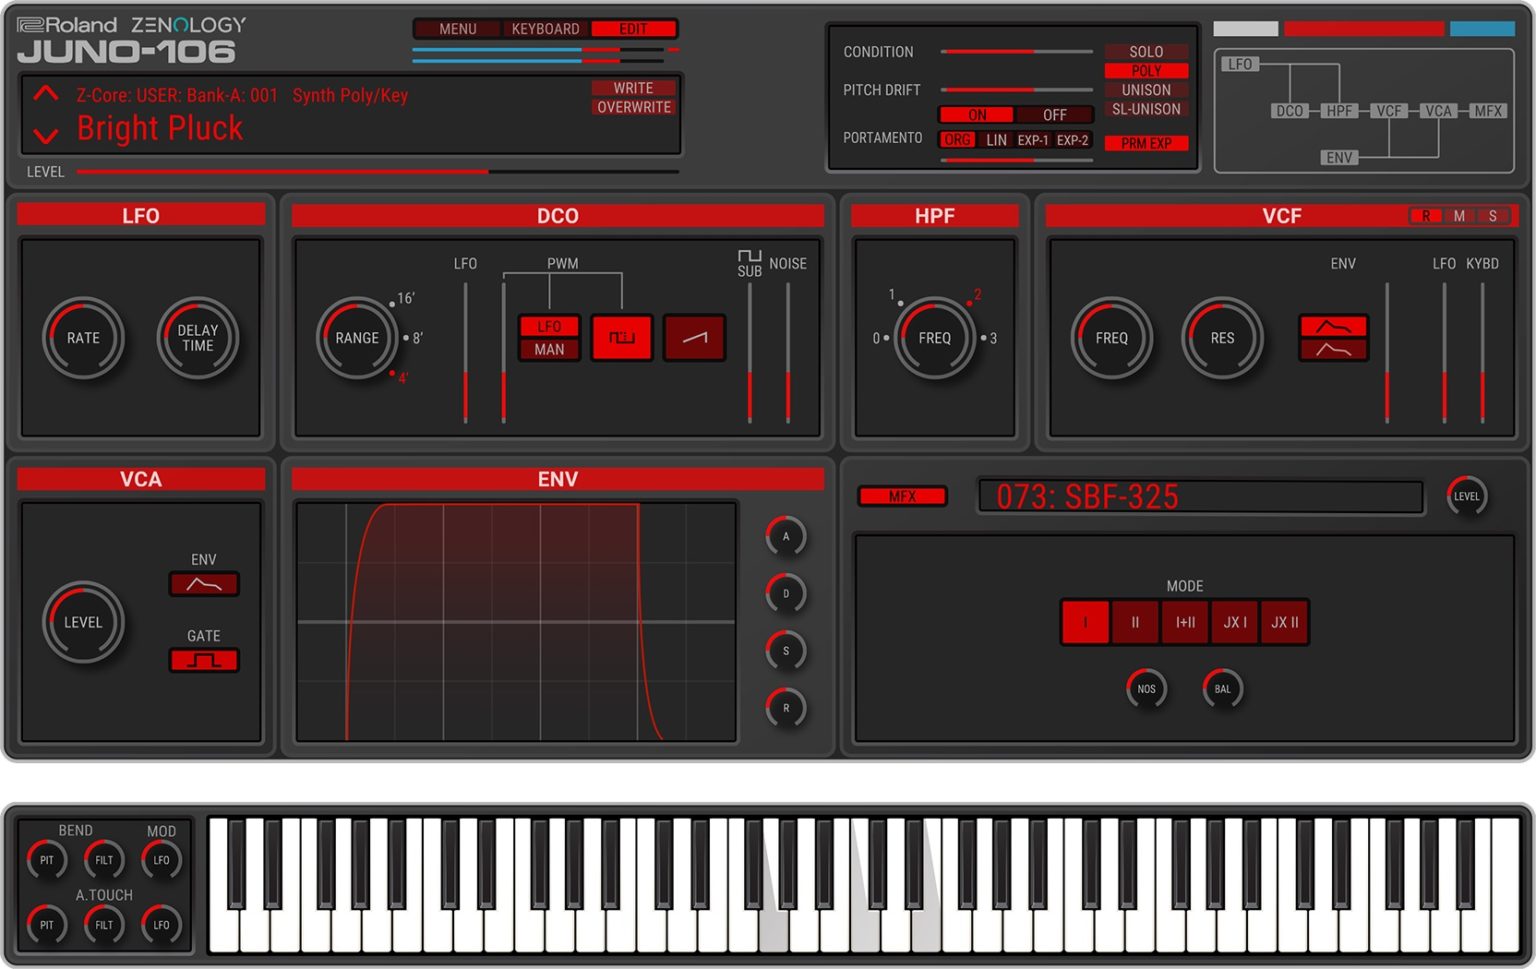Select ORG portamento curve

click(x=957, y=140)
